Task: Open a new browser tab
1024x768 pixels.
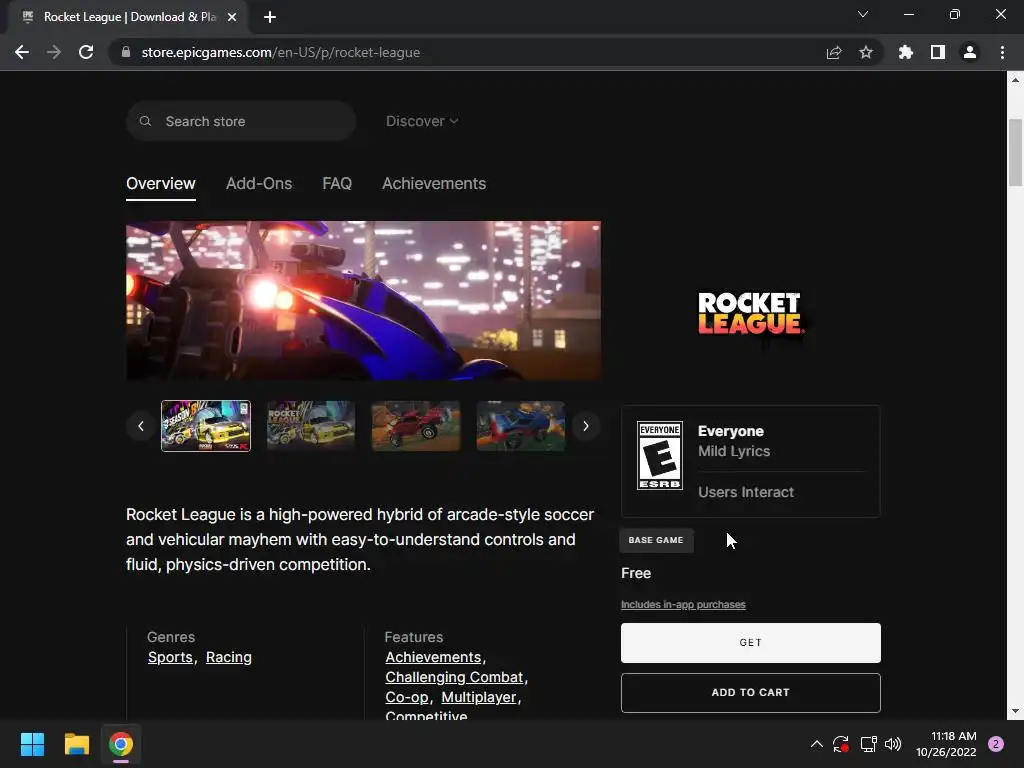Action: [270, 17]
